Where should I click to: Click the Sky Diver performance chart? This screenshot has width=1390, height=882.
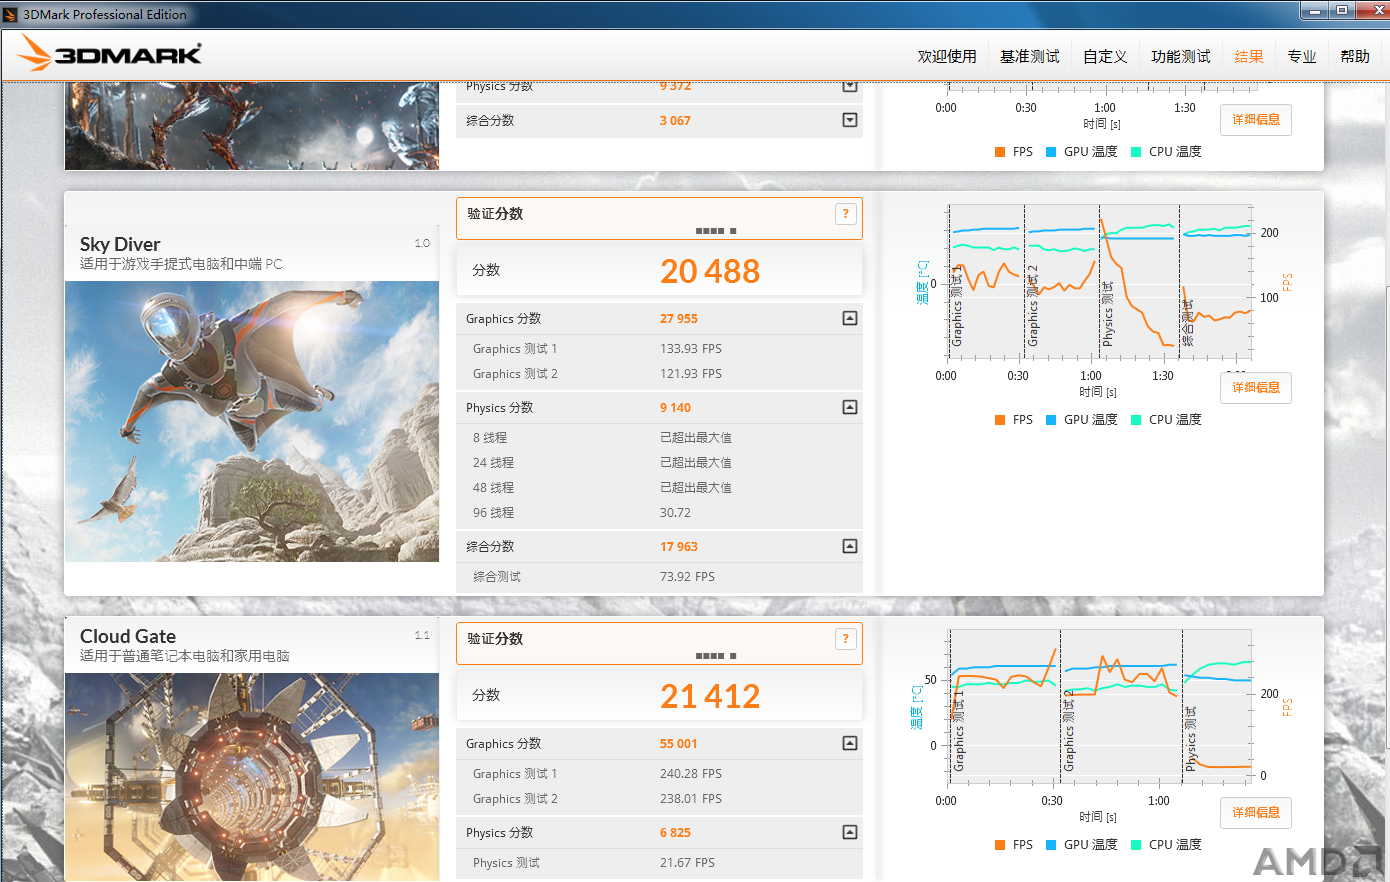click(x=1100, y=282)
